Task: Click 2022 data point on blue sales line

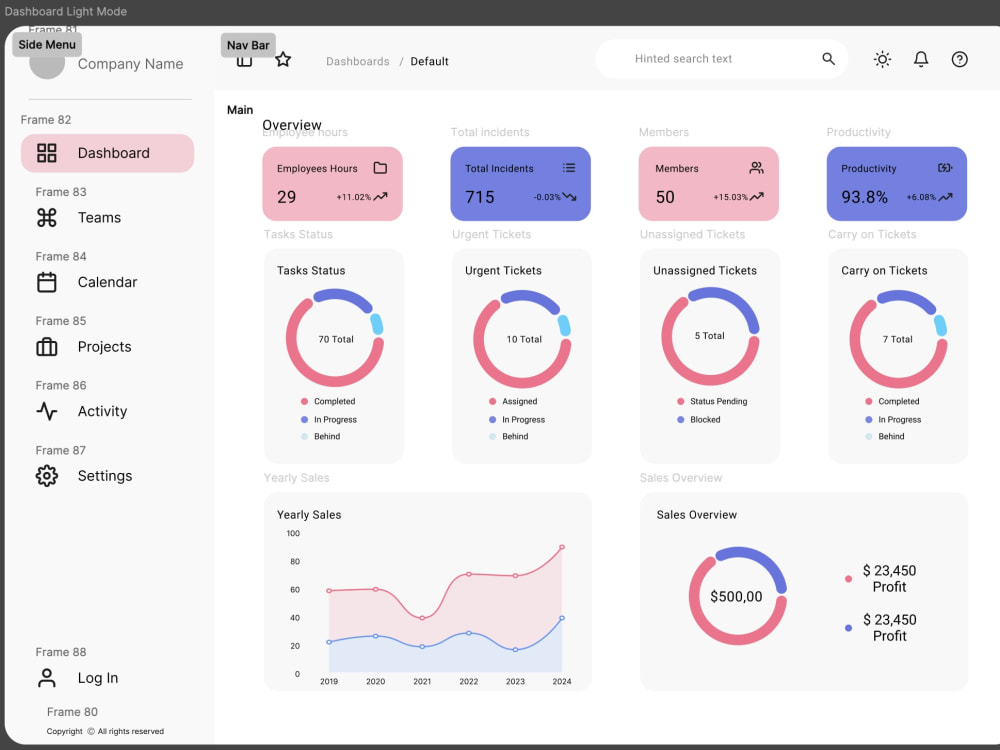Action: 469,633
